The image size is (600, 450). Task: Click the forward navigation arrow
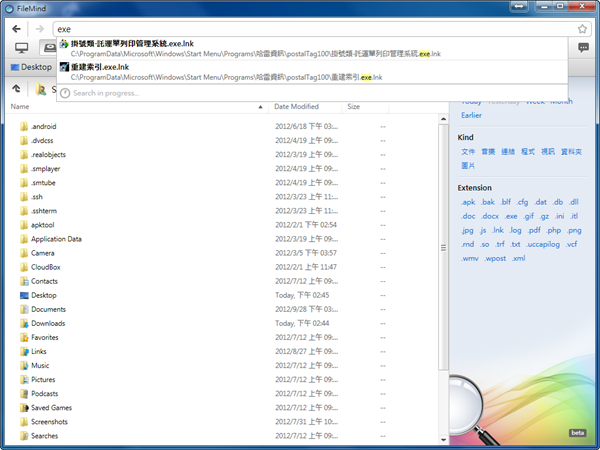[x=38, y=29]
